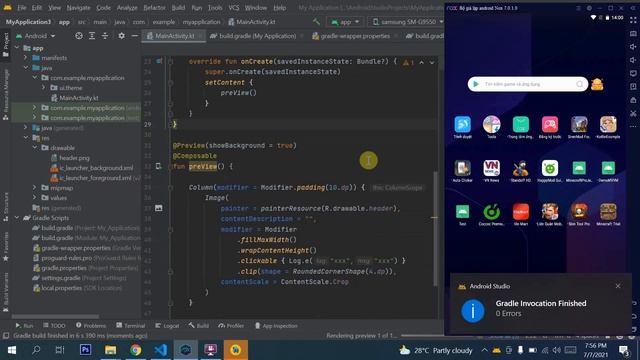Open the TODO tool window

point(54,325)
